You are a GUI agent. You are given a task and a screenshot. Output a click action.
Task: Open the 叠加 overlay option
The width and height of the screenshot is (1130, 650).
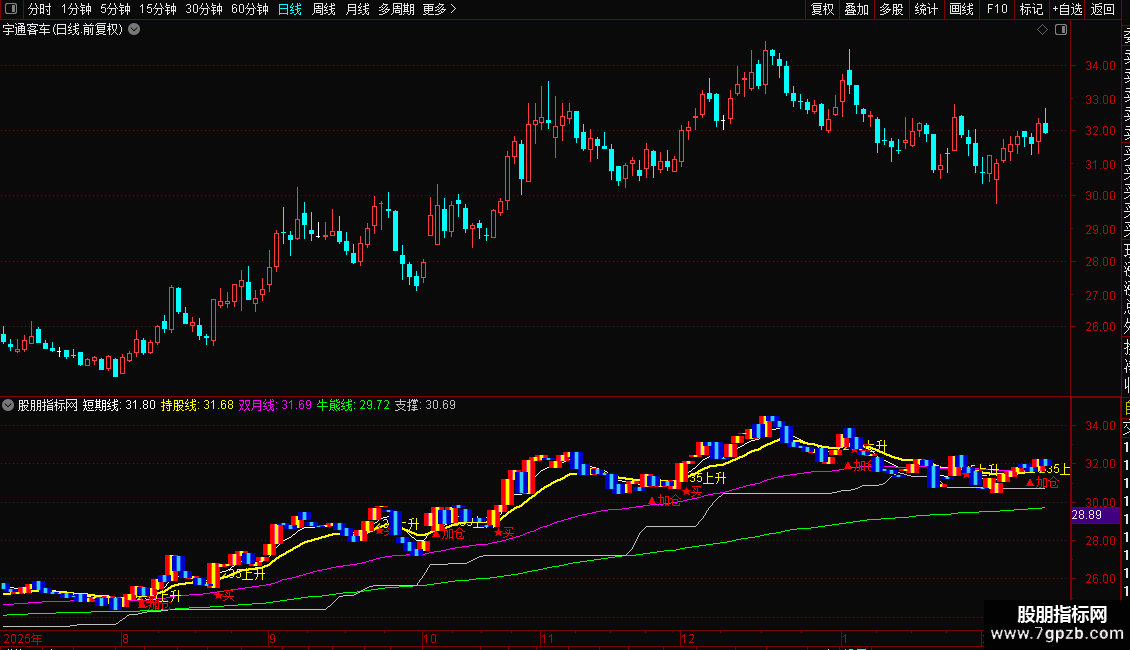(857, 10)
